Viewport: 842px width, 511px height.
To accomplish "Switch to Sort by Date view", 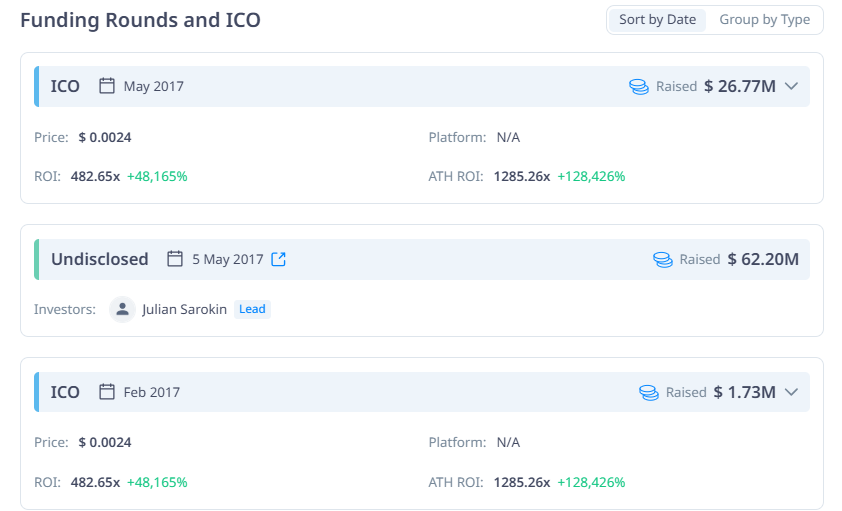I will 657,20.
